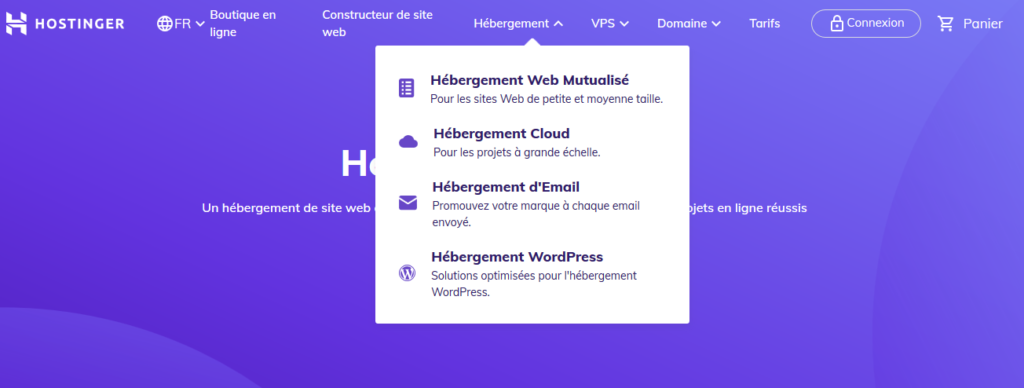Click the shopping cart icon
Screen dimensions: 1024x388
[945, 24]
